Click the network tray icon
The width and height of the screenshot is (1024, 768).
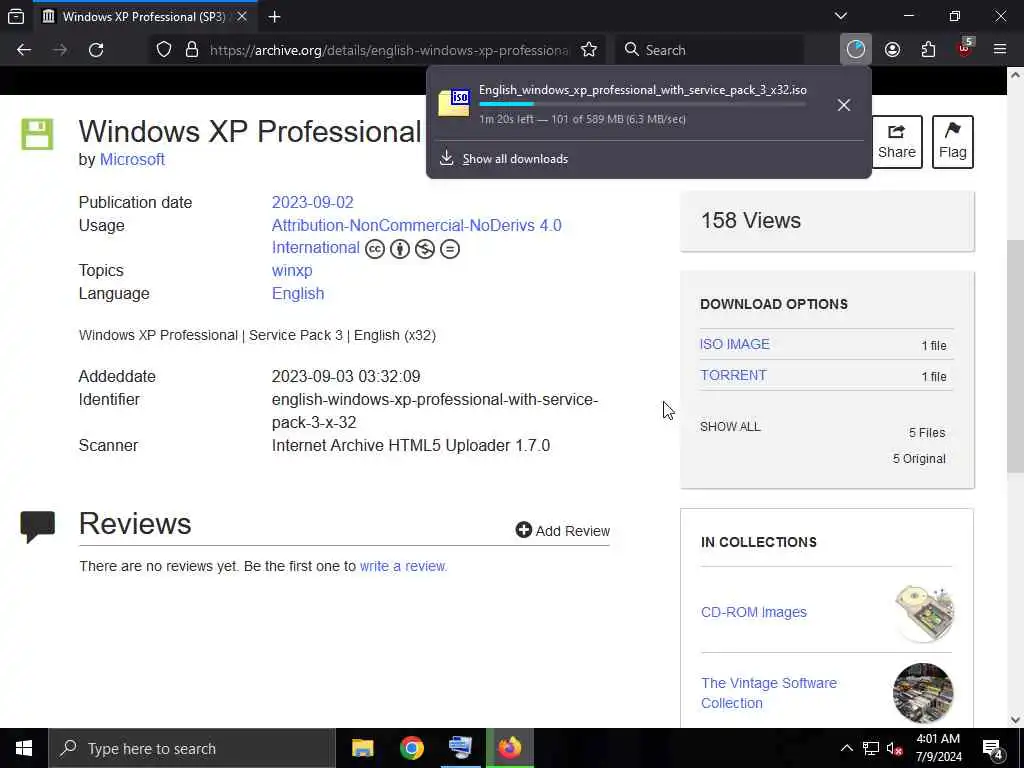871,748
